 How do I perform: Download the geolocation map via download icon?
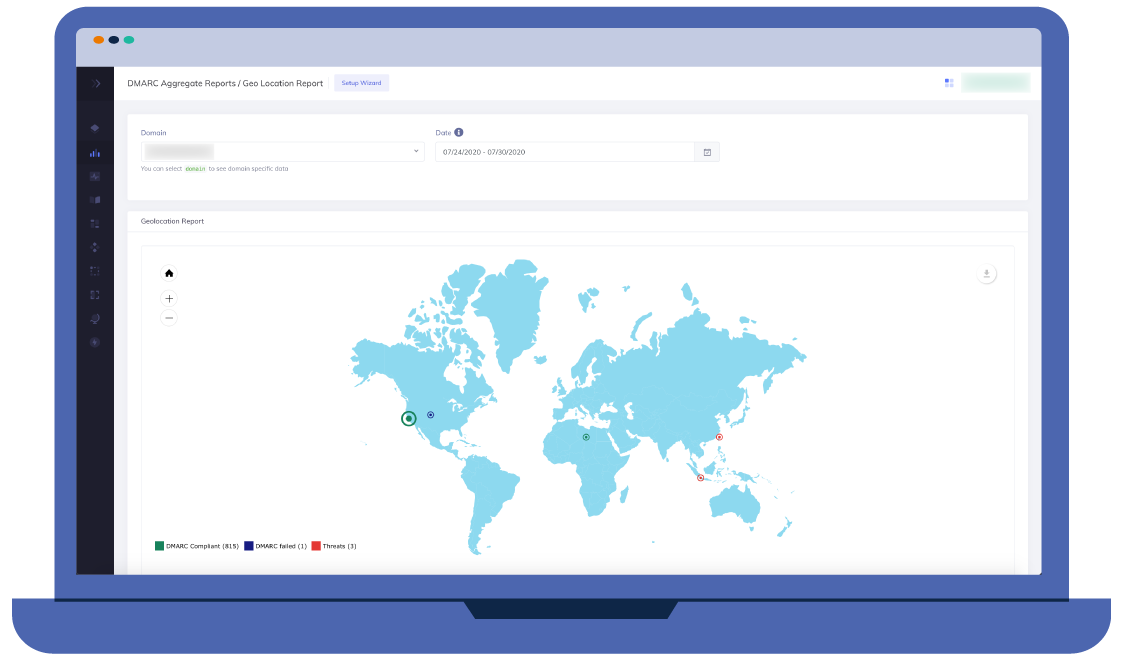[x=987, y=272]
